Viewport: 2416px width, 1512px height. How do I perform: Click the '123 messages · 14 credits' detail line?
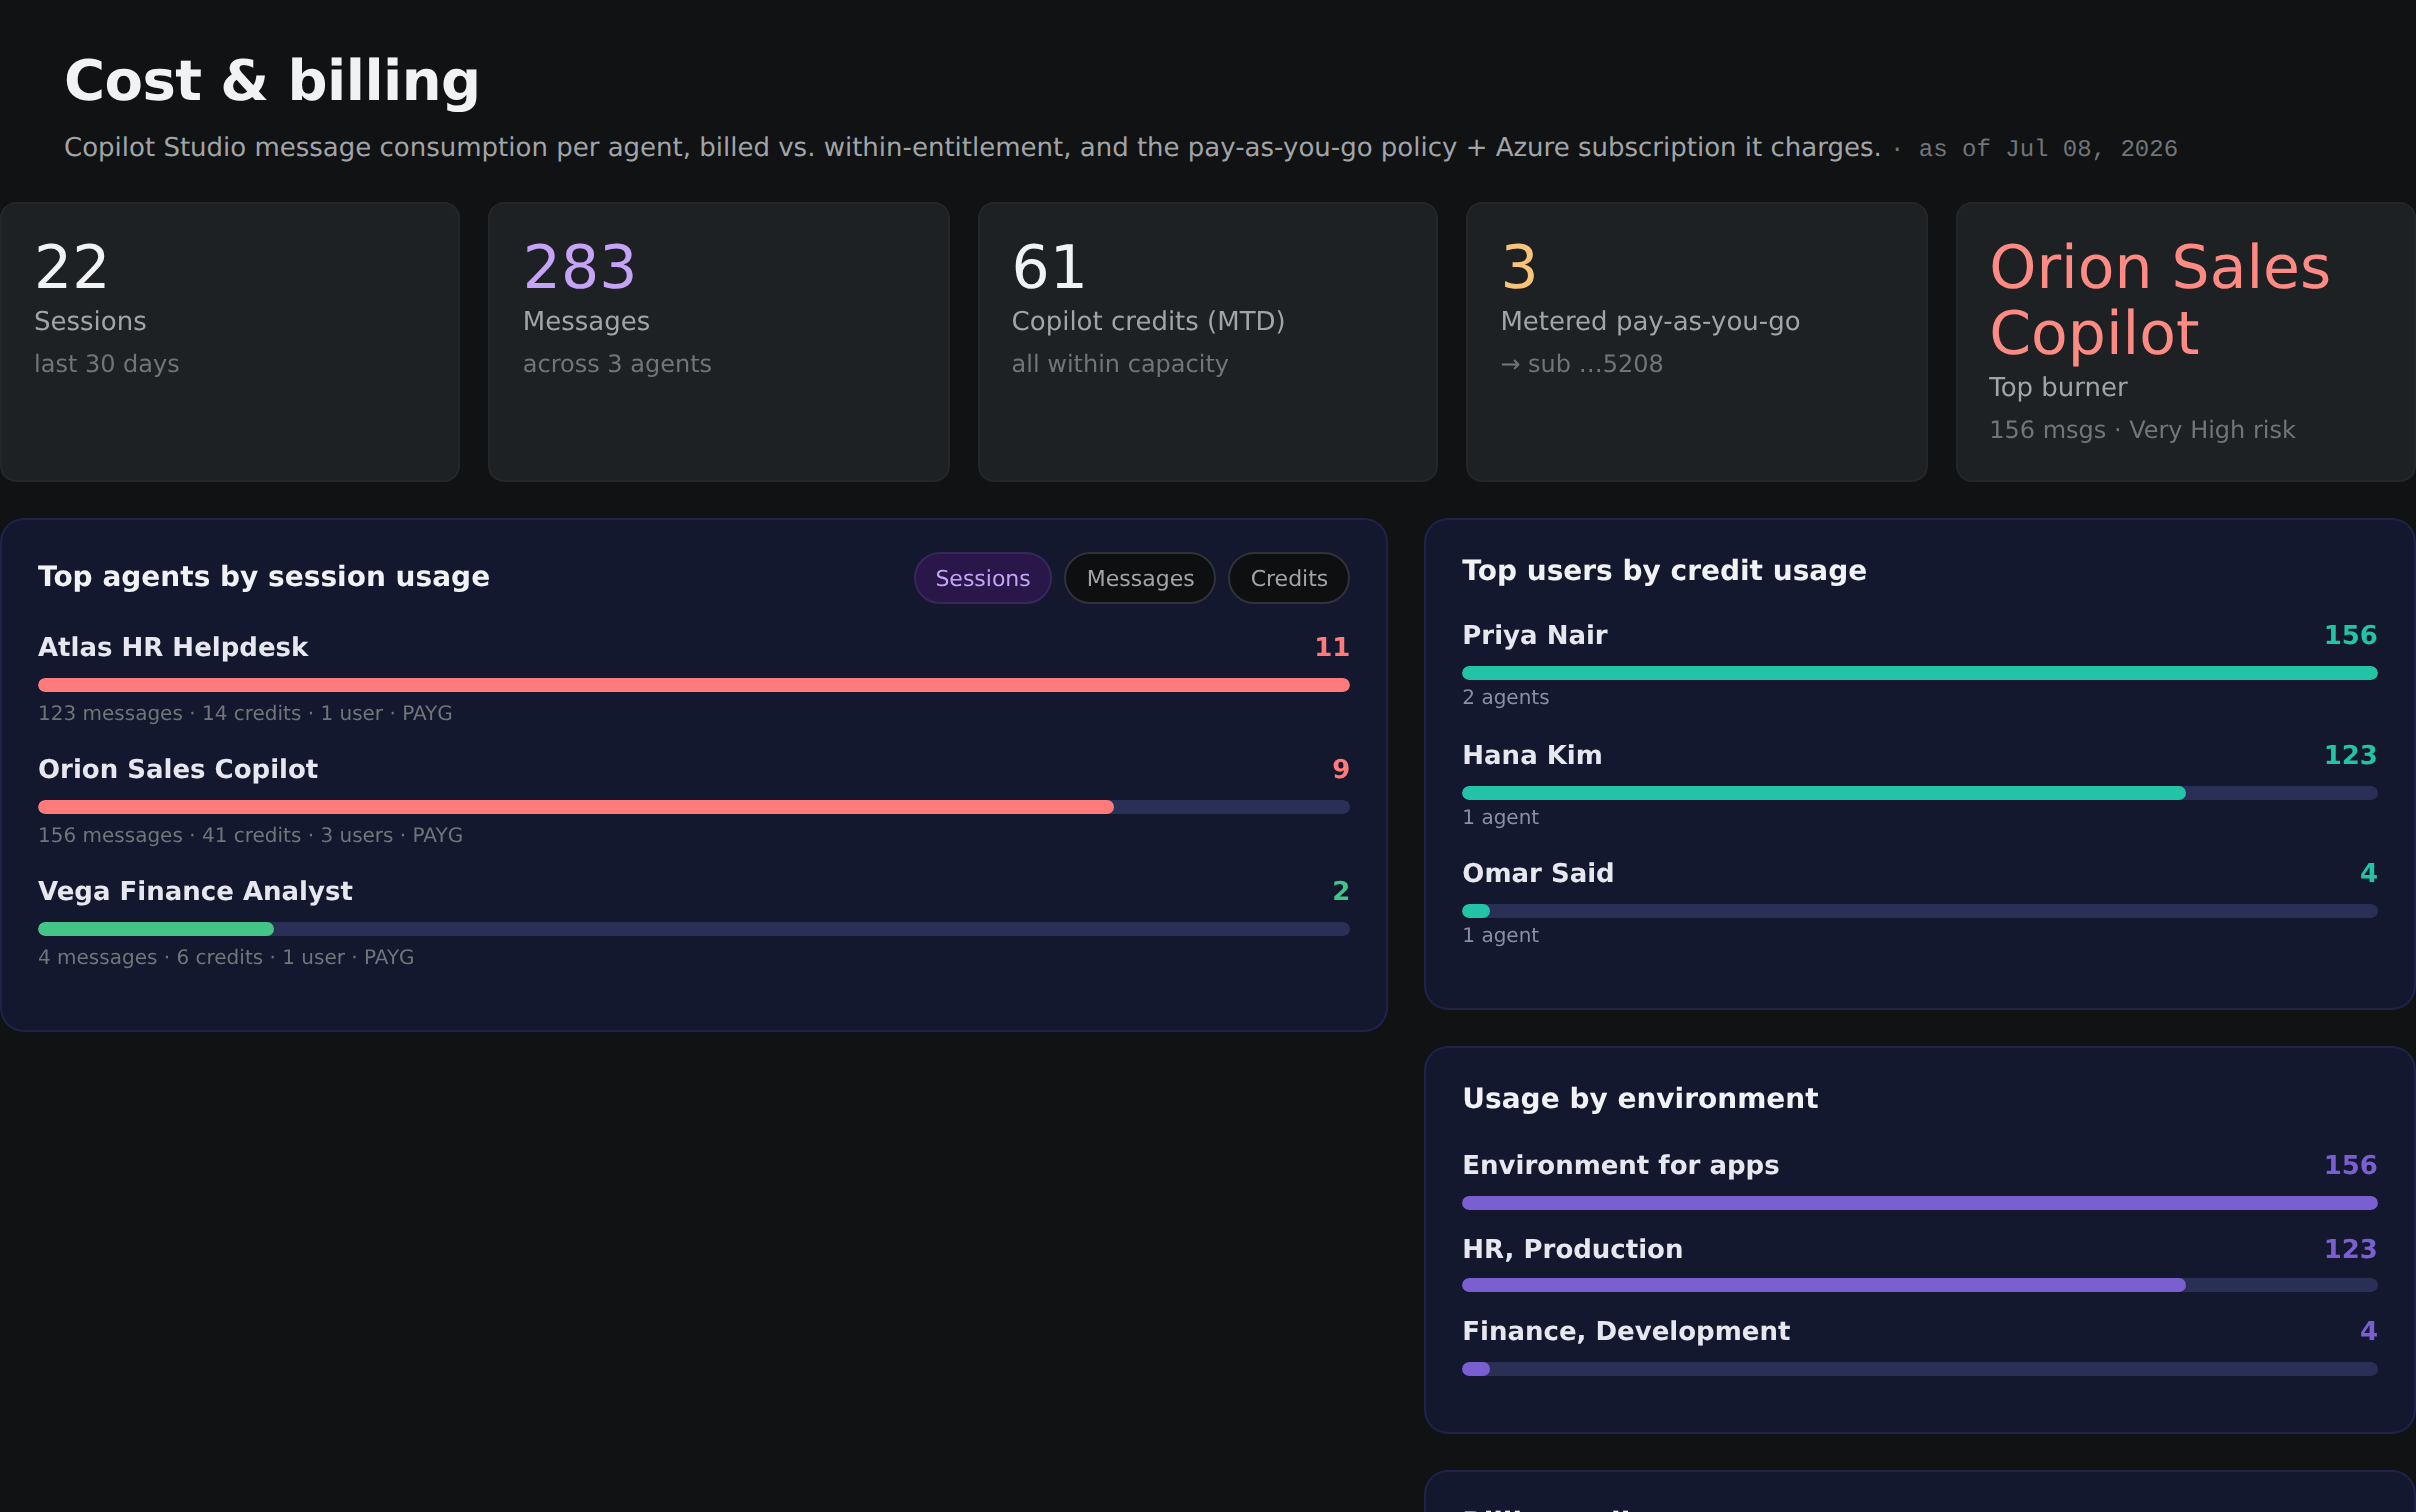(245, 713)
